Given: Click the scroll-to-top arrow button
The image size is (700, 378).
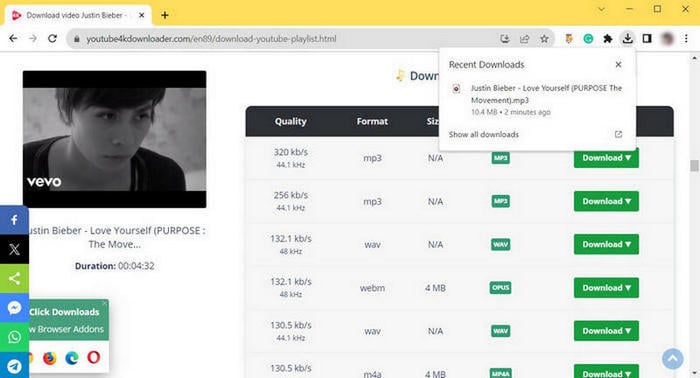Looking at the screenshot, I should click(673, 358).
